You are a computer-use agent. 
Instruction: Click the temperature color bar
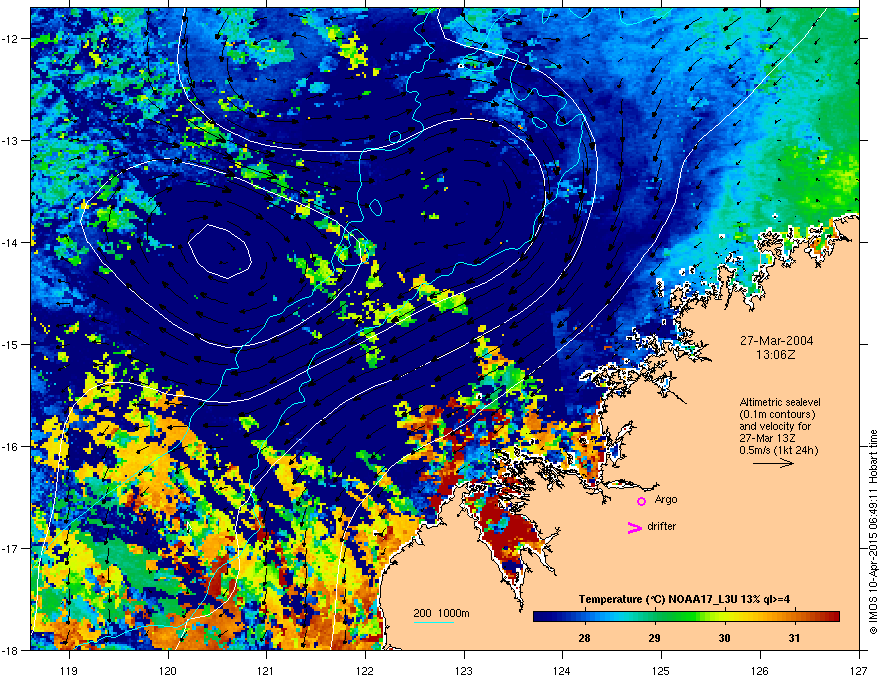coord(686,616)
